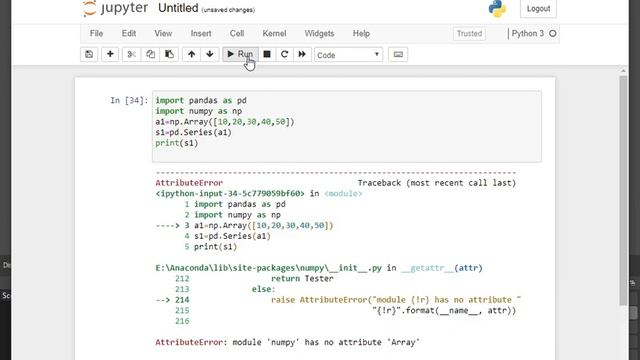Open the command palette keyboard icon
This screenshot has width=640, height=360.
[x=398, y=54]
